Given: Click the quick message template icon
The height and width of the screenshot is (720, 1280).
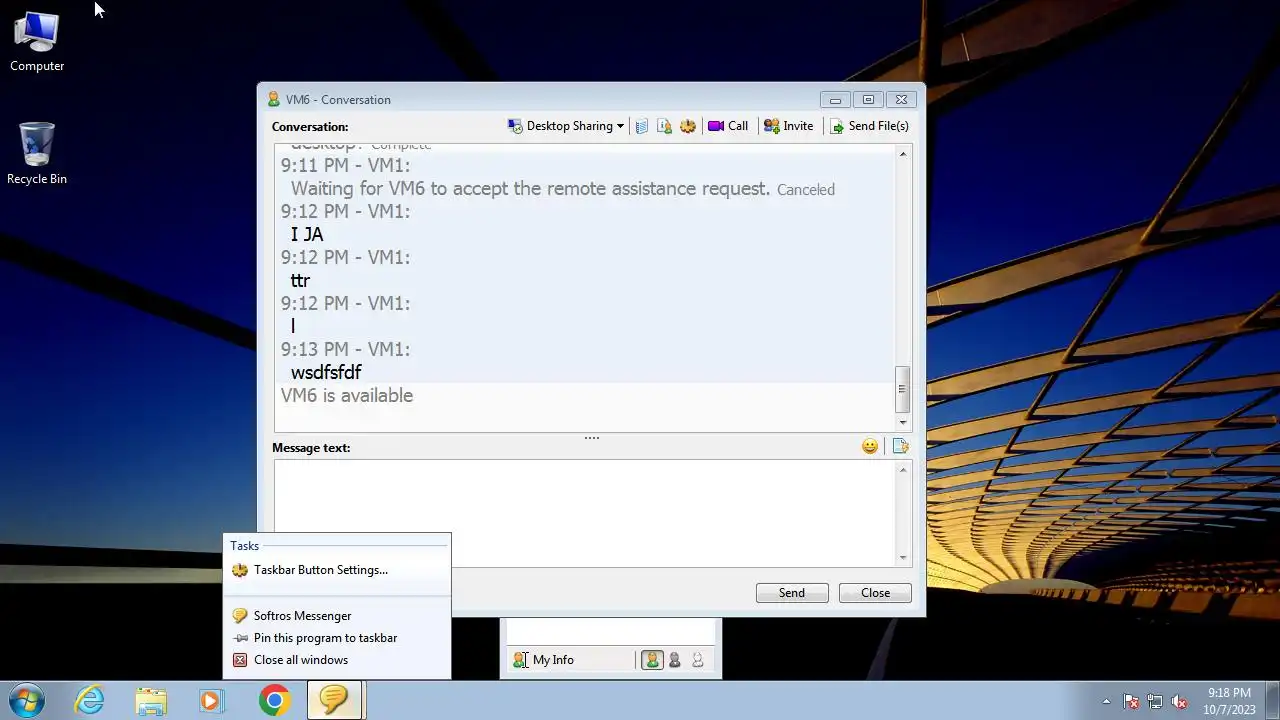Looking at the screenshot, I should tap(900, 447).
